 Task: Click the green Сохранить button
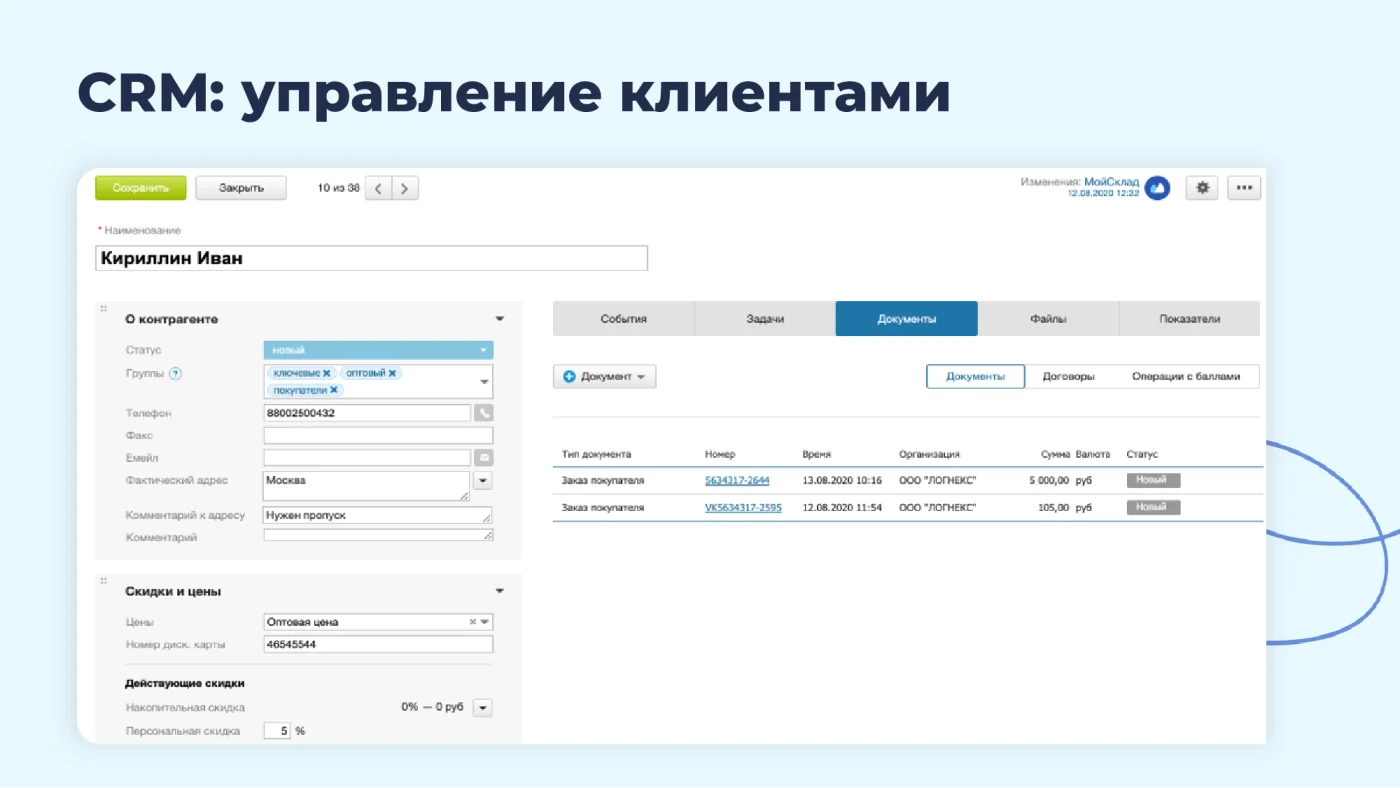coord(140,188)
